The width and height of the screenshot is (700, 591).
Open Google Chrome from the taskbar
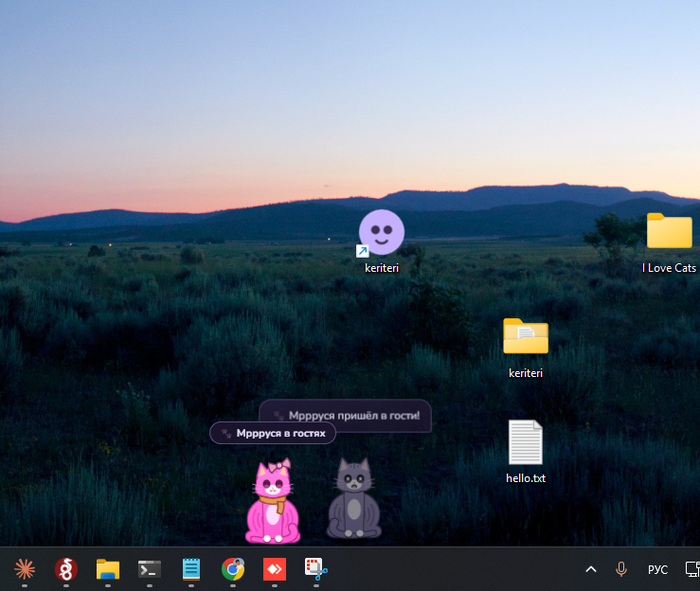(233, 569)
